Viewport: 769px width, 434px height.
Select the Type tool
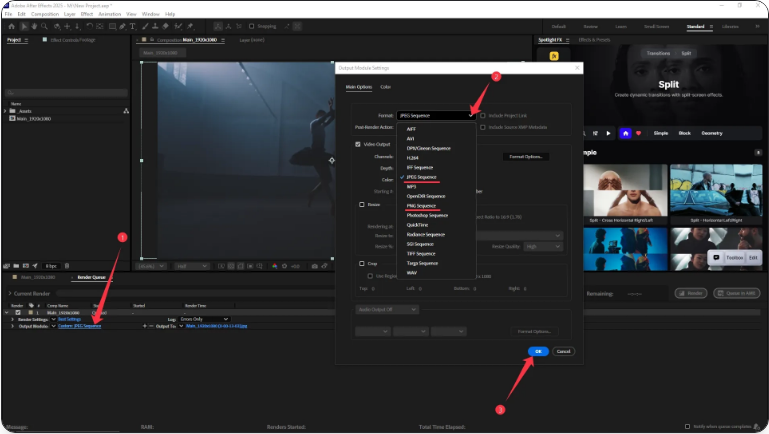(134, 26)
